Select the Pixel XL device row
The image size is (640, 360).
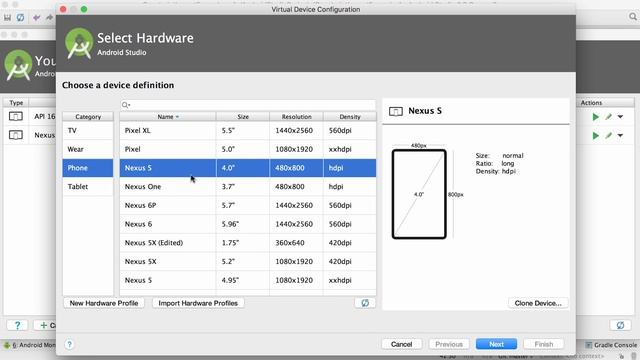click(x=248, y=131)
